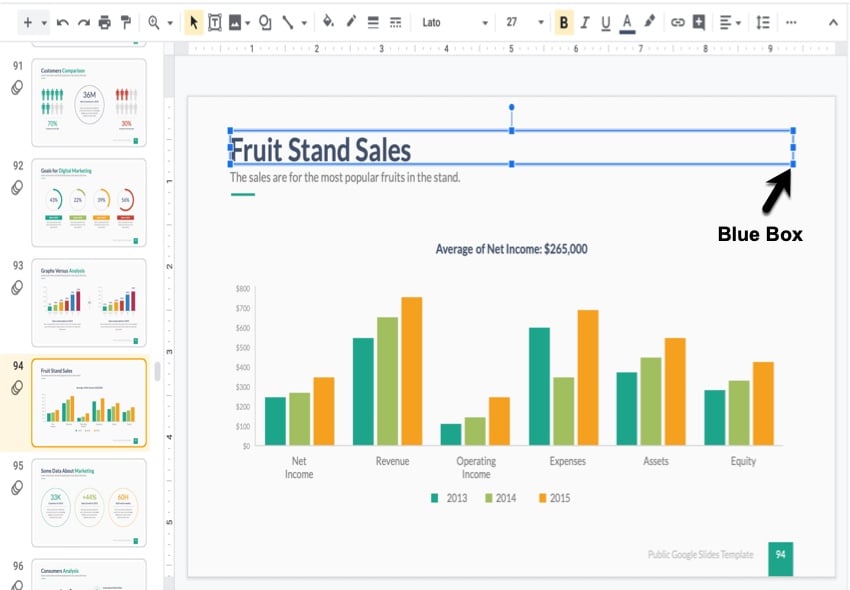This screenshot has height=590, width=850.
Task: Click the Undo arrow in toolbar
Action: coord(62,22)
